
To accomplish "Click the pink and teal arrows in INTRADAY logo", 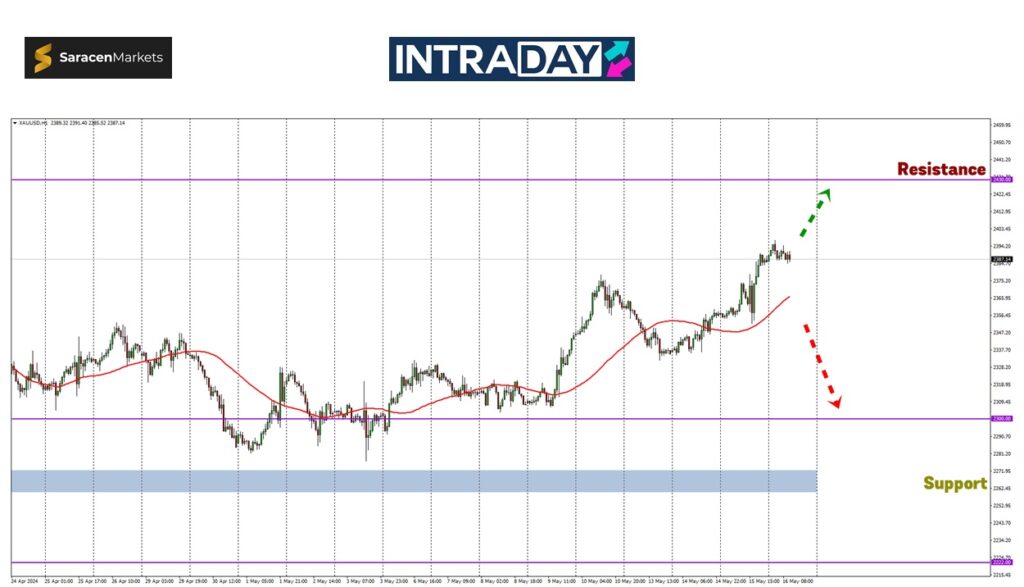I will point(619,59).
